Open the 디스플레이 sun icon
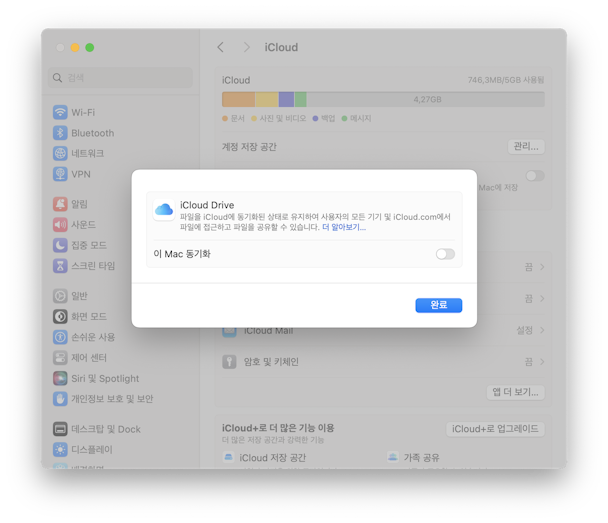Viewport: 608px width, 523px height. click(60, 450)
